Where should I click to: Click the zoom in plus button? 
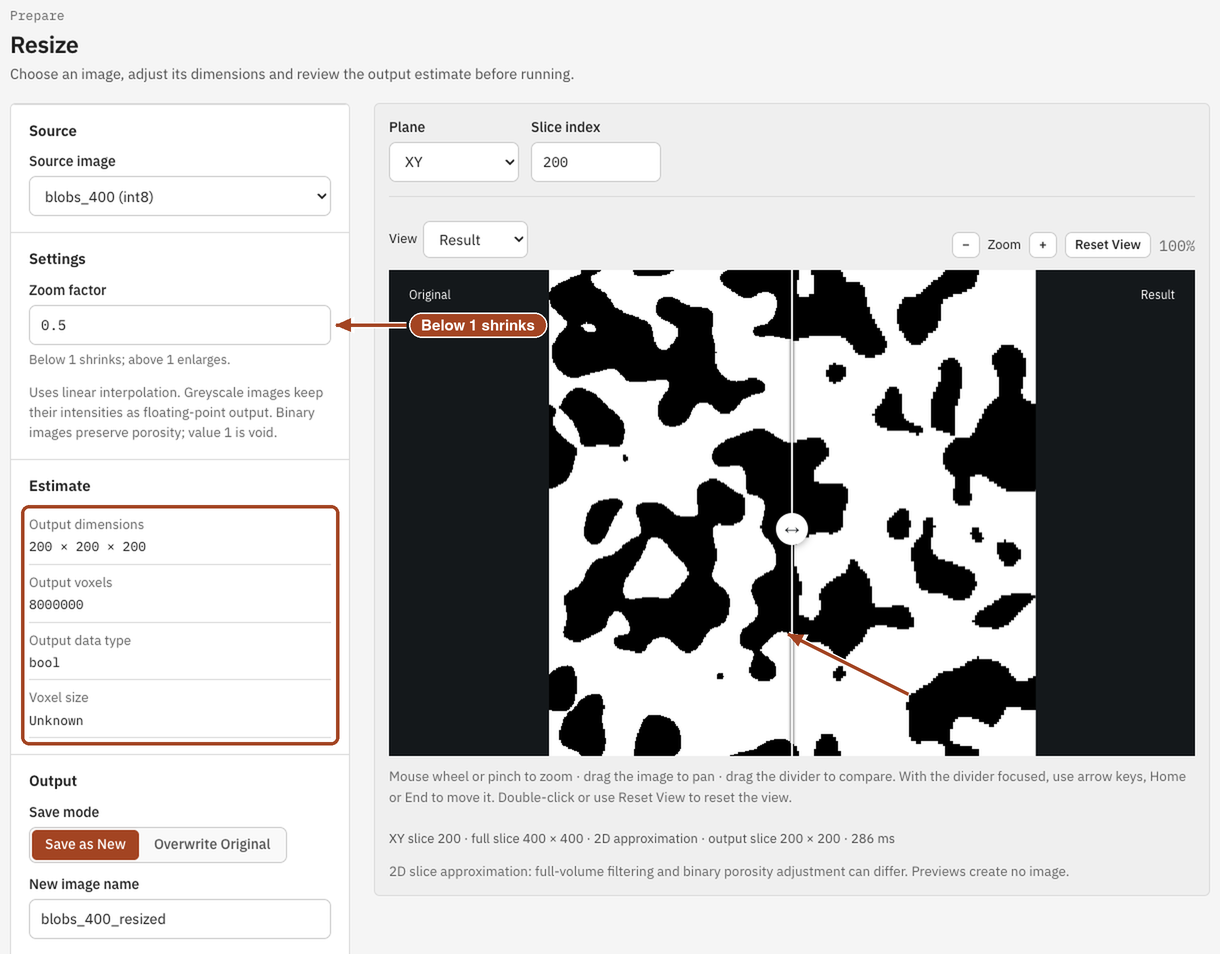click(1042, 245)
